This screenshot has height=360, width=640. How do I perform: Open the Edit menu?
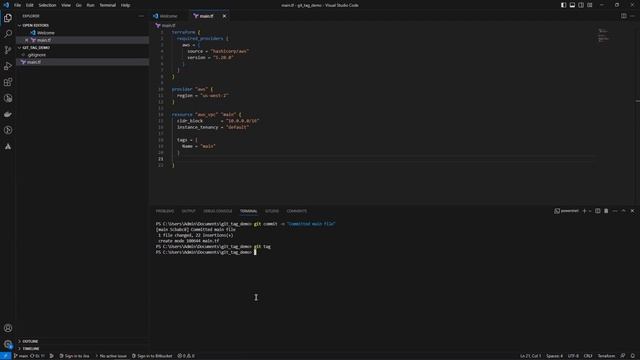point(30,5)
